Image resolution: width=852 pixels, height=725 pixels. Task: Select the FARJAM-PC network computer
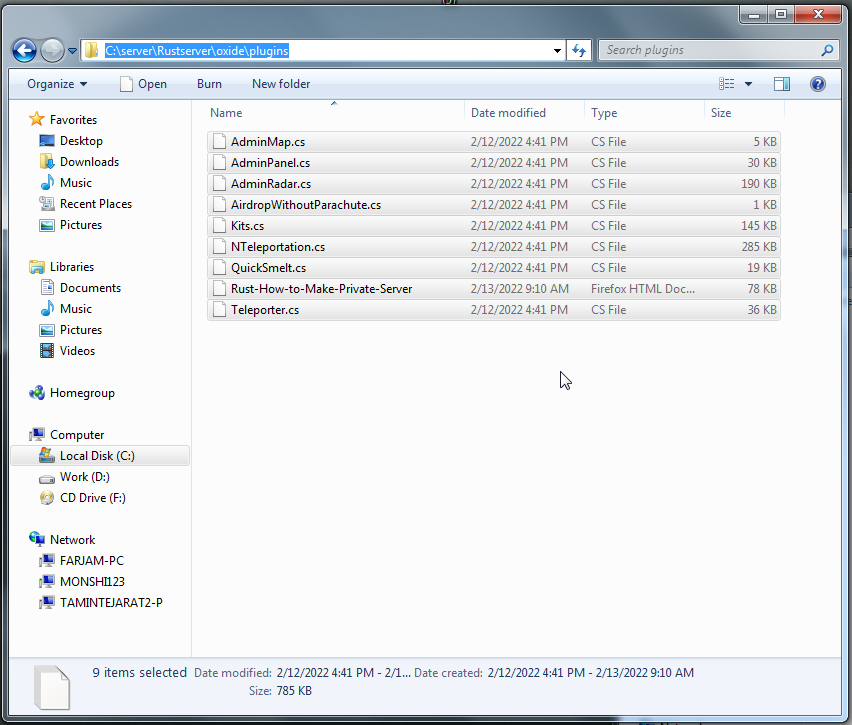91,561
